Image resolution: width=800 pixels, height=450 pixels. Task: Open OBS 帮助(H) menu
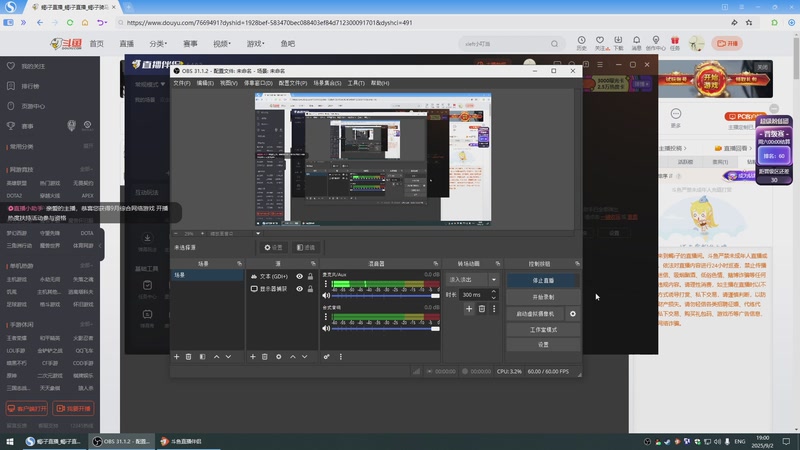tap(380, 83)
